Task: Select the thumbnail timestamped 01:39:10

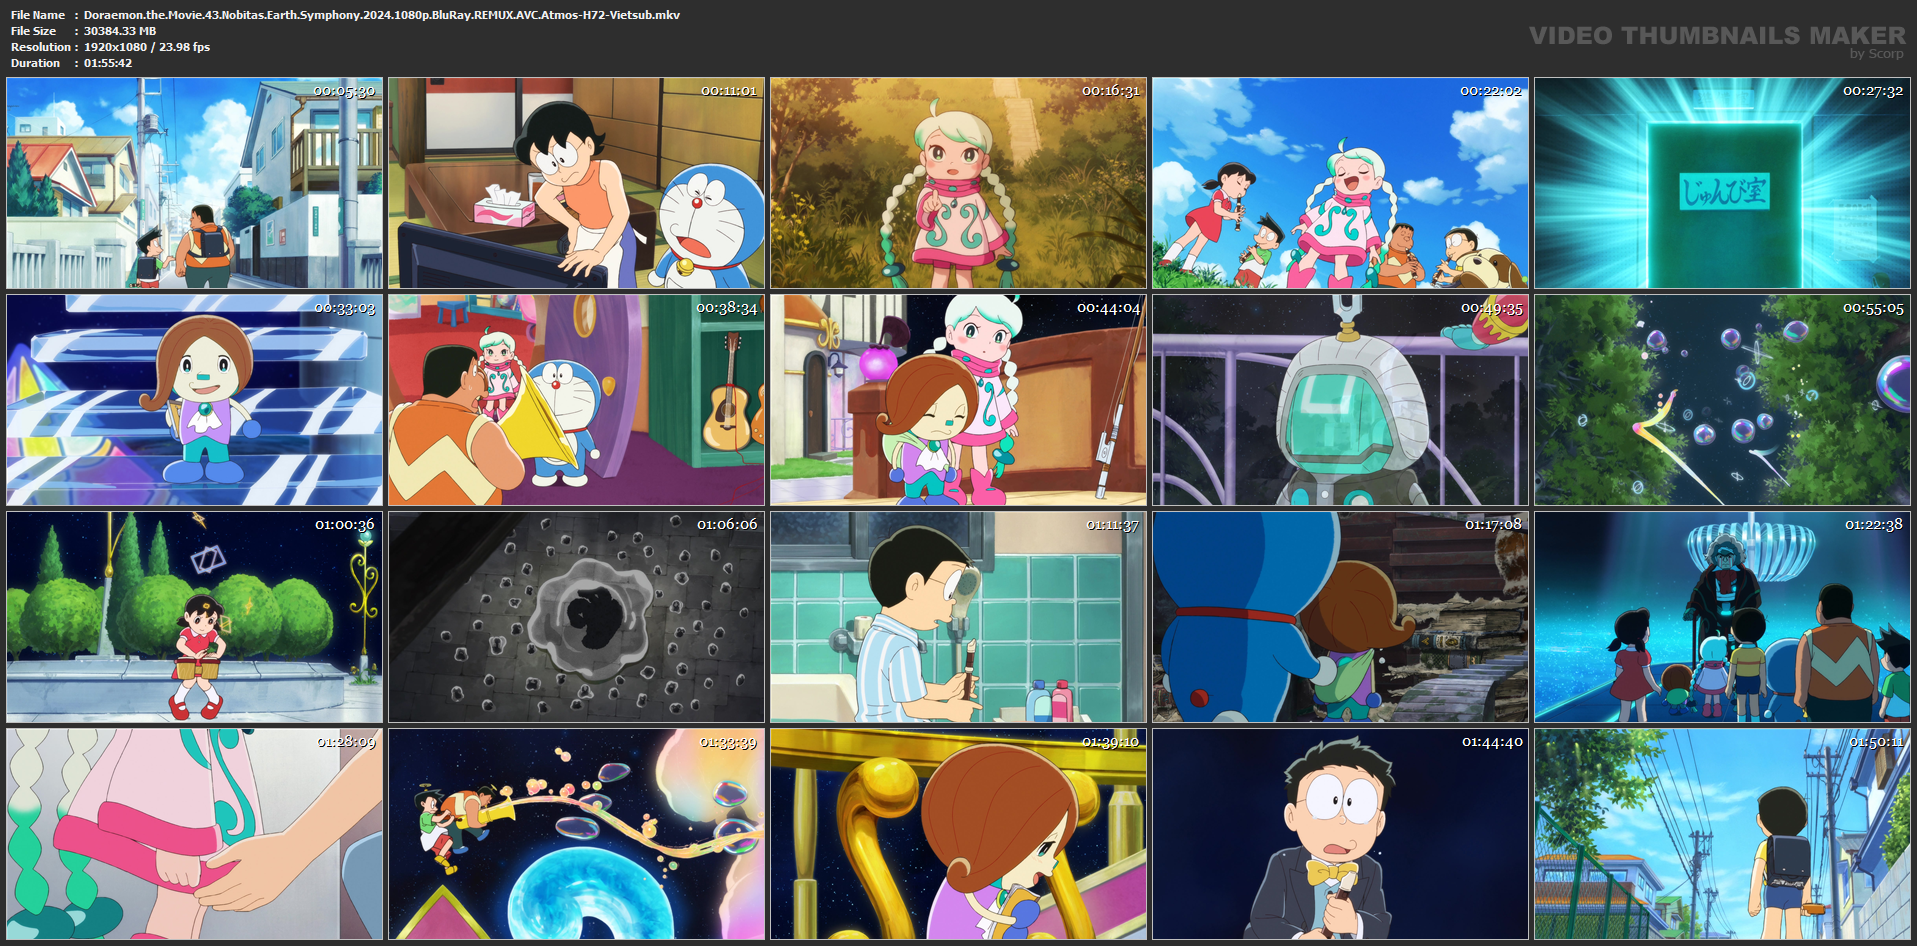Action: coord(959,834)
